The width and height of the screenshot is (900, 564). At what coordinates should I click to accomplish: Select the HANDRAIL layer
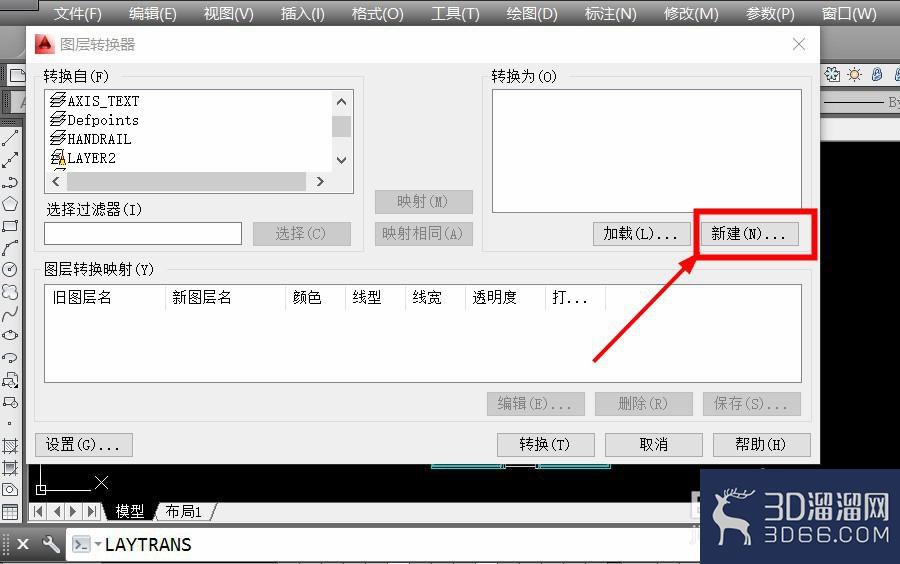[x=91, y=139]
